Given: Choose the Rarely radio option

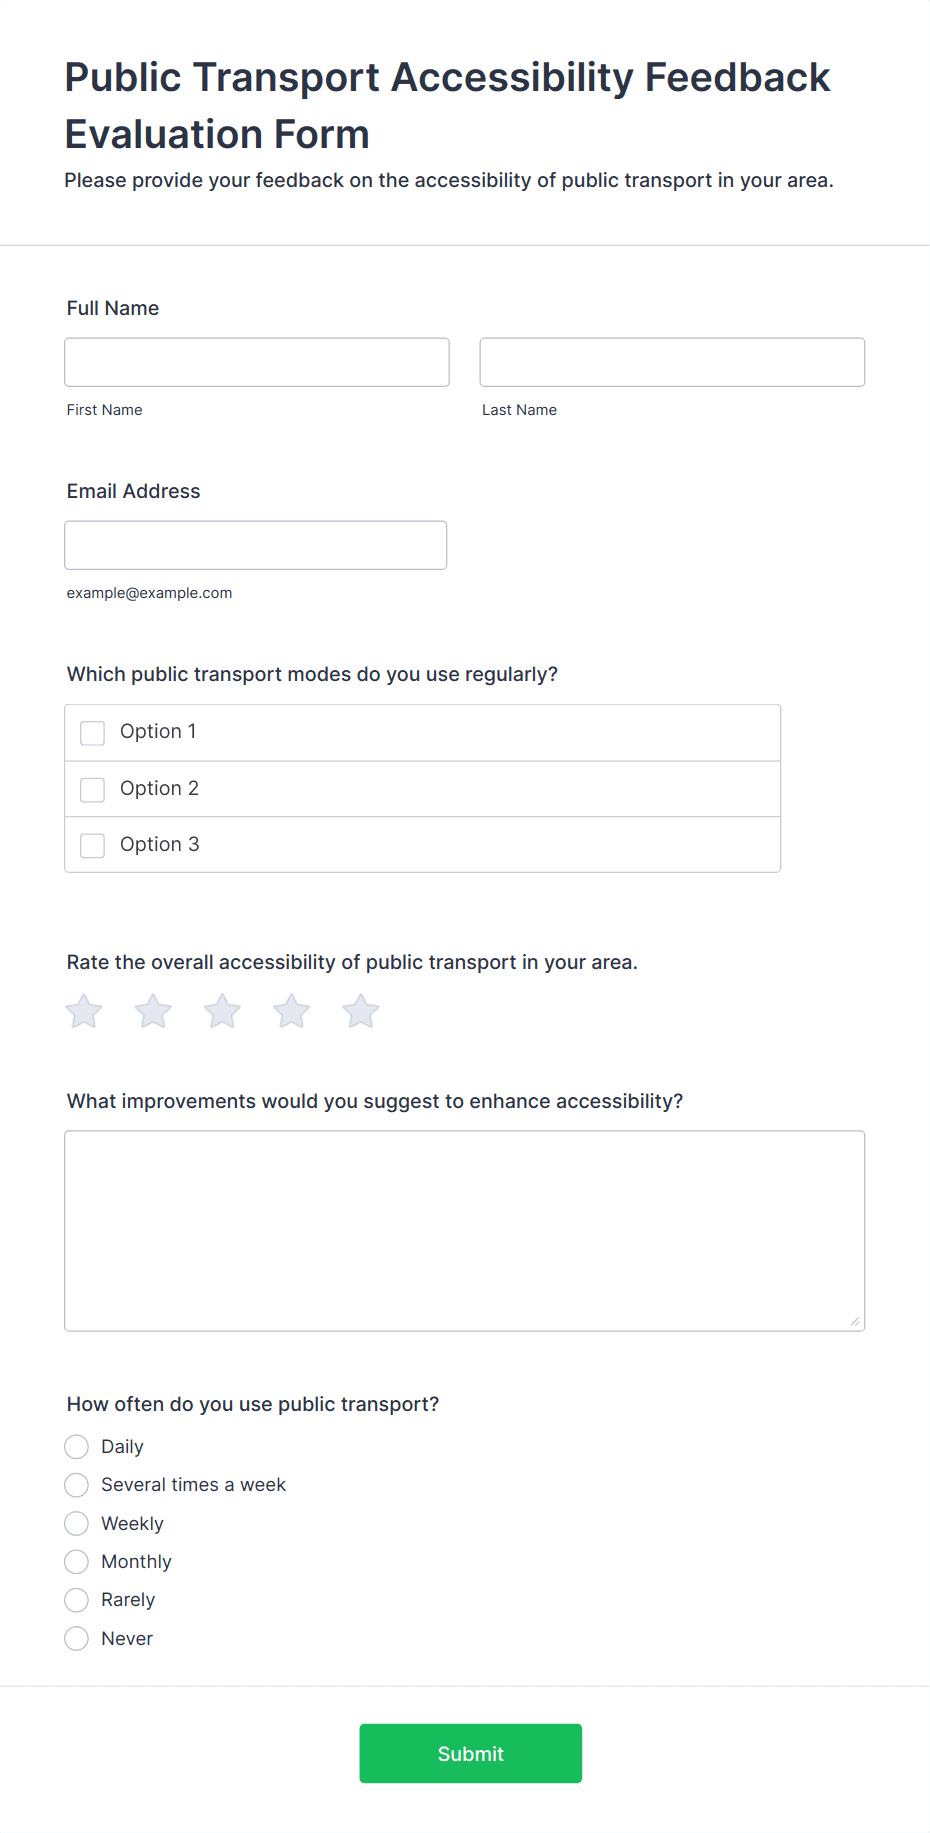Looking at the screenshot, I should [77, 1600].
